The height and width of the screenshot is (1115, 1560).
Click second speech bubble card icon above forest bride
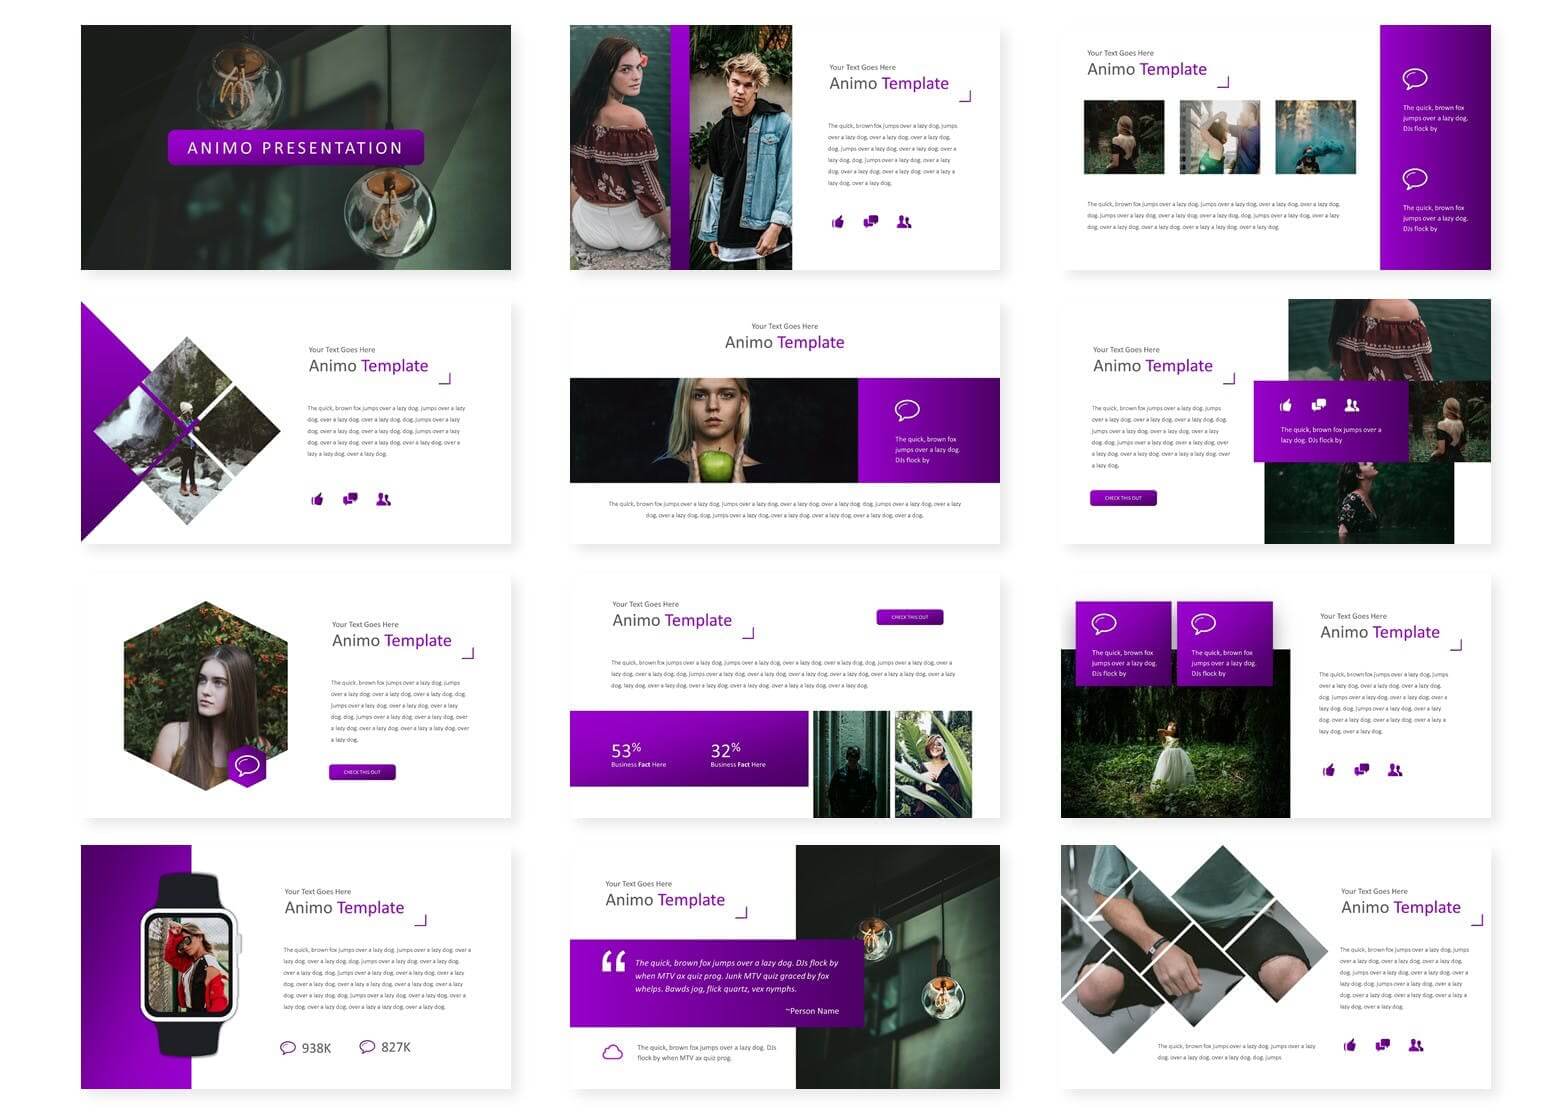[1204, 624]
